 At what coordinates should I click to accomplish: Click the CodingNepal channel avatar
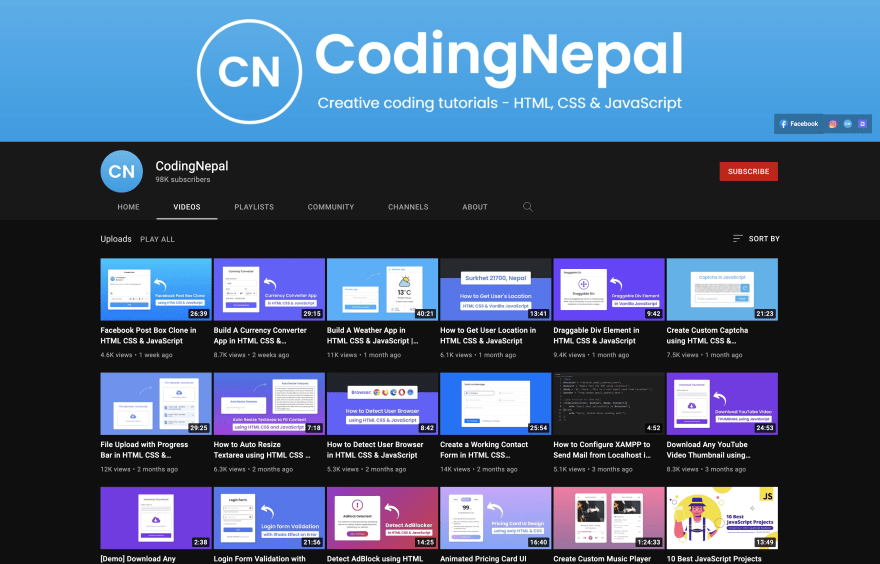tap(121, 171)
